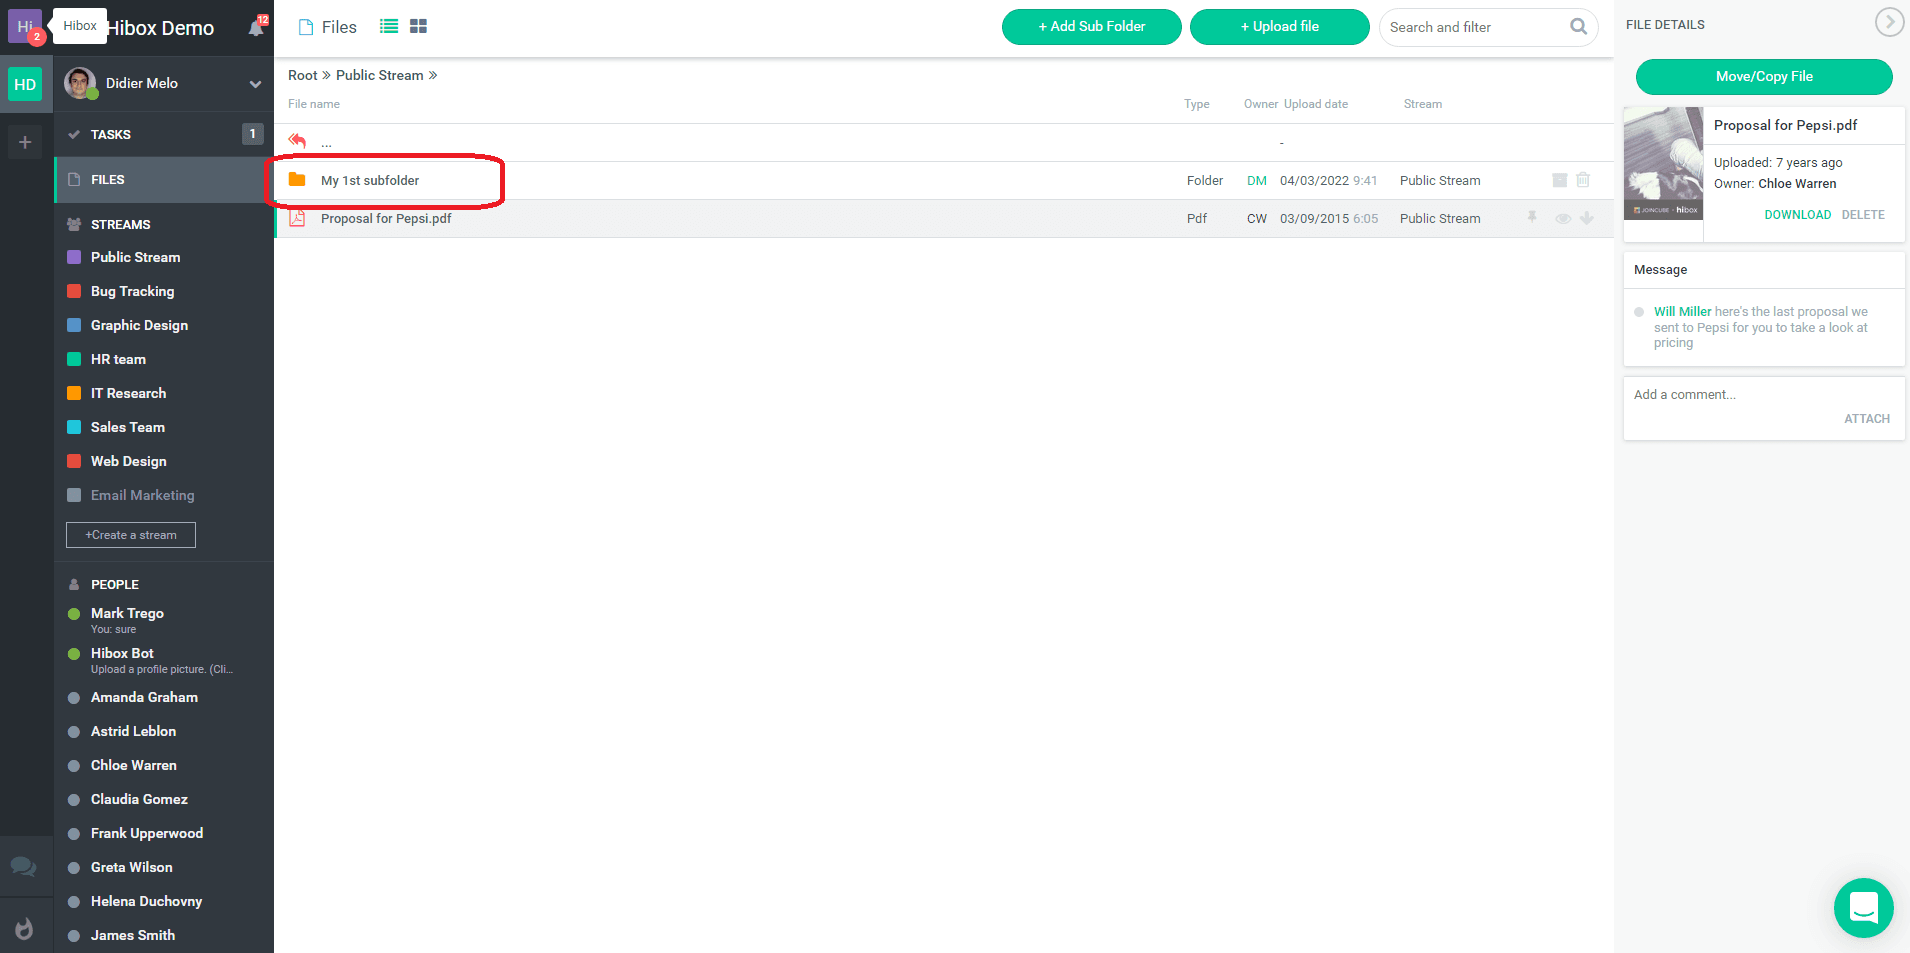Image resolution: width=1910 pixels, height=953 pixels.
Task: Toggle eye preview on Proposal for Pepsi.pdf
Action: (x=1562, y=219)
